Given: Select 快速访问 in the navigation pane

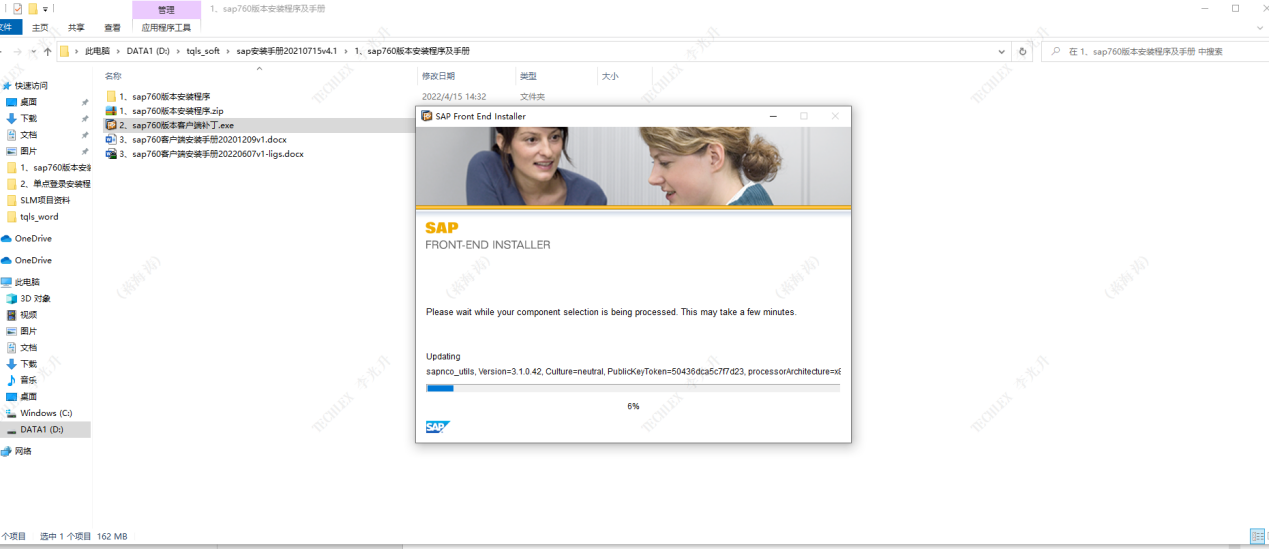Looking at the screenshot, I should tap(31, 86).
